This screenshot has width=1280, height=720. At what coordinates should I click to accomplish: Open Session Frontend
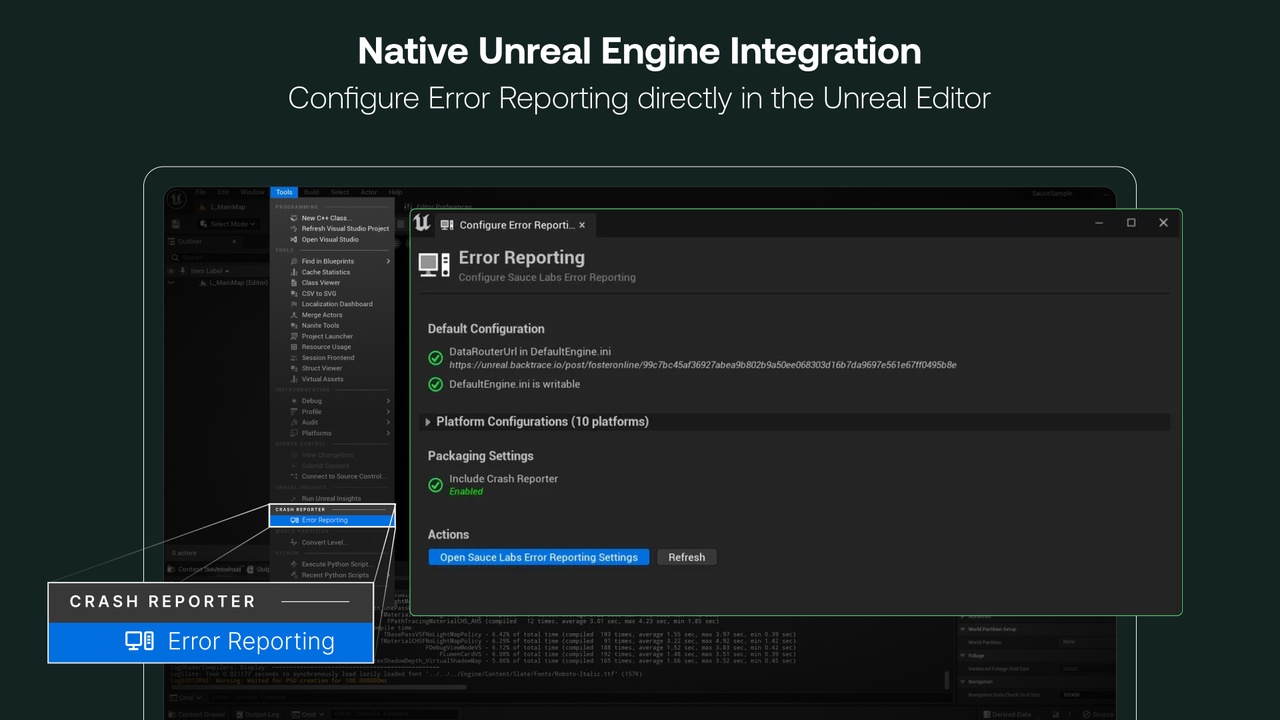tap(332, 358)
